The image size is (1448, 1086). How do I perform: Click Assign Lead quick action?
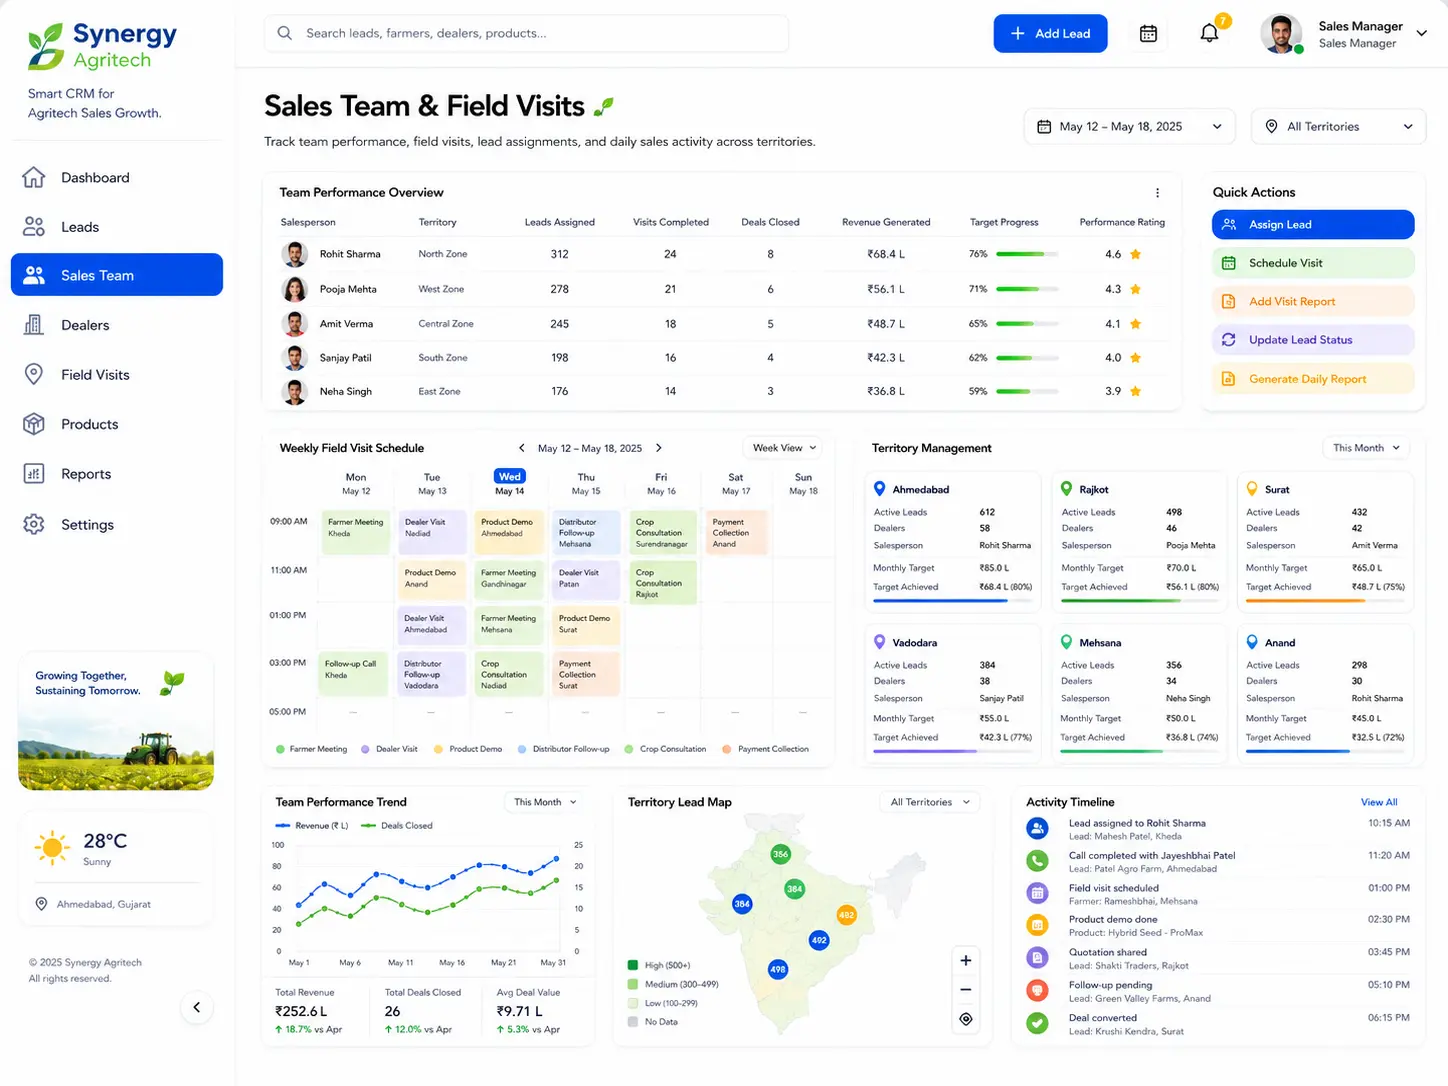click(x=1313, y=225)
